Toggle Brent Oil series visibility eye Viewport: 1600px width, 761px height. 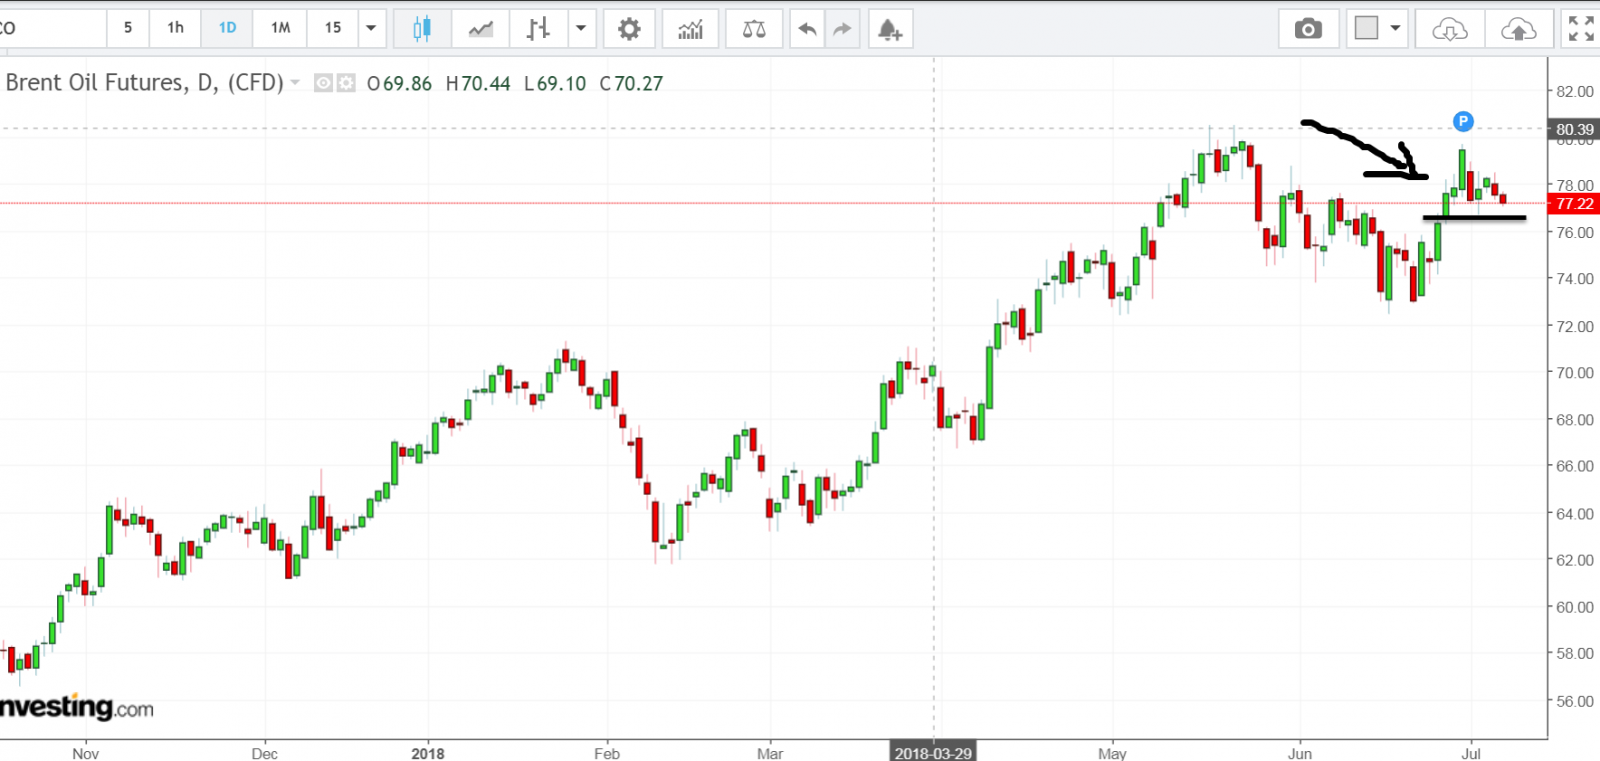(323, 84)
